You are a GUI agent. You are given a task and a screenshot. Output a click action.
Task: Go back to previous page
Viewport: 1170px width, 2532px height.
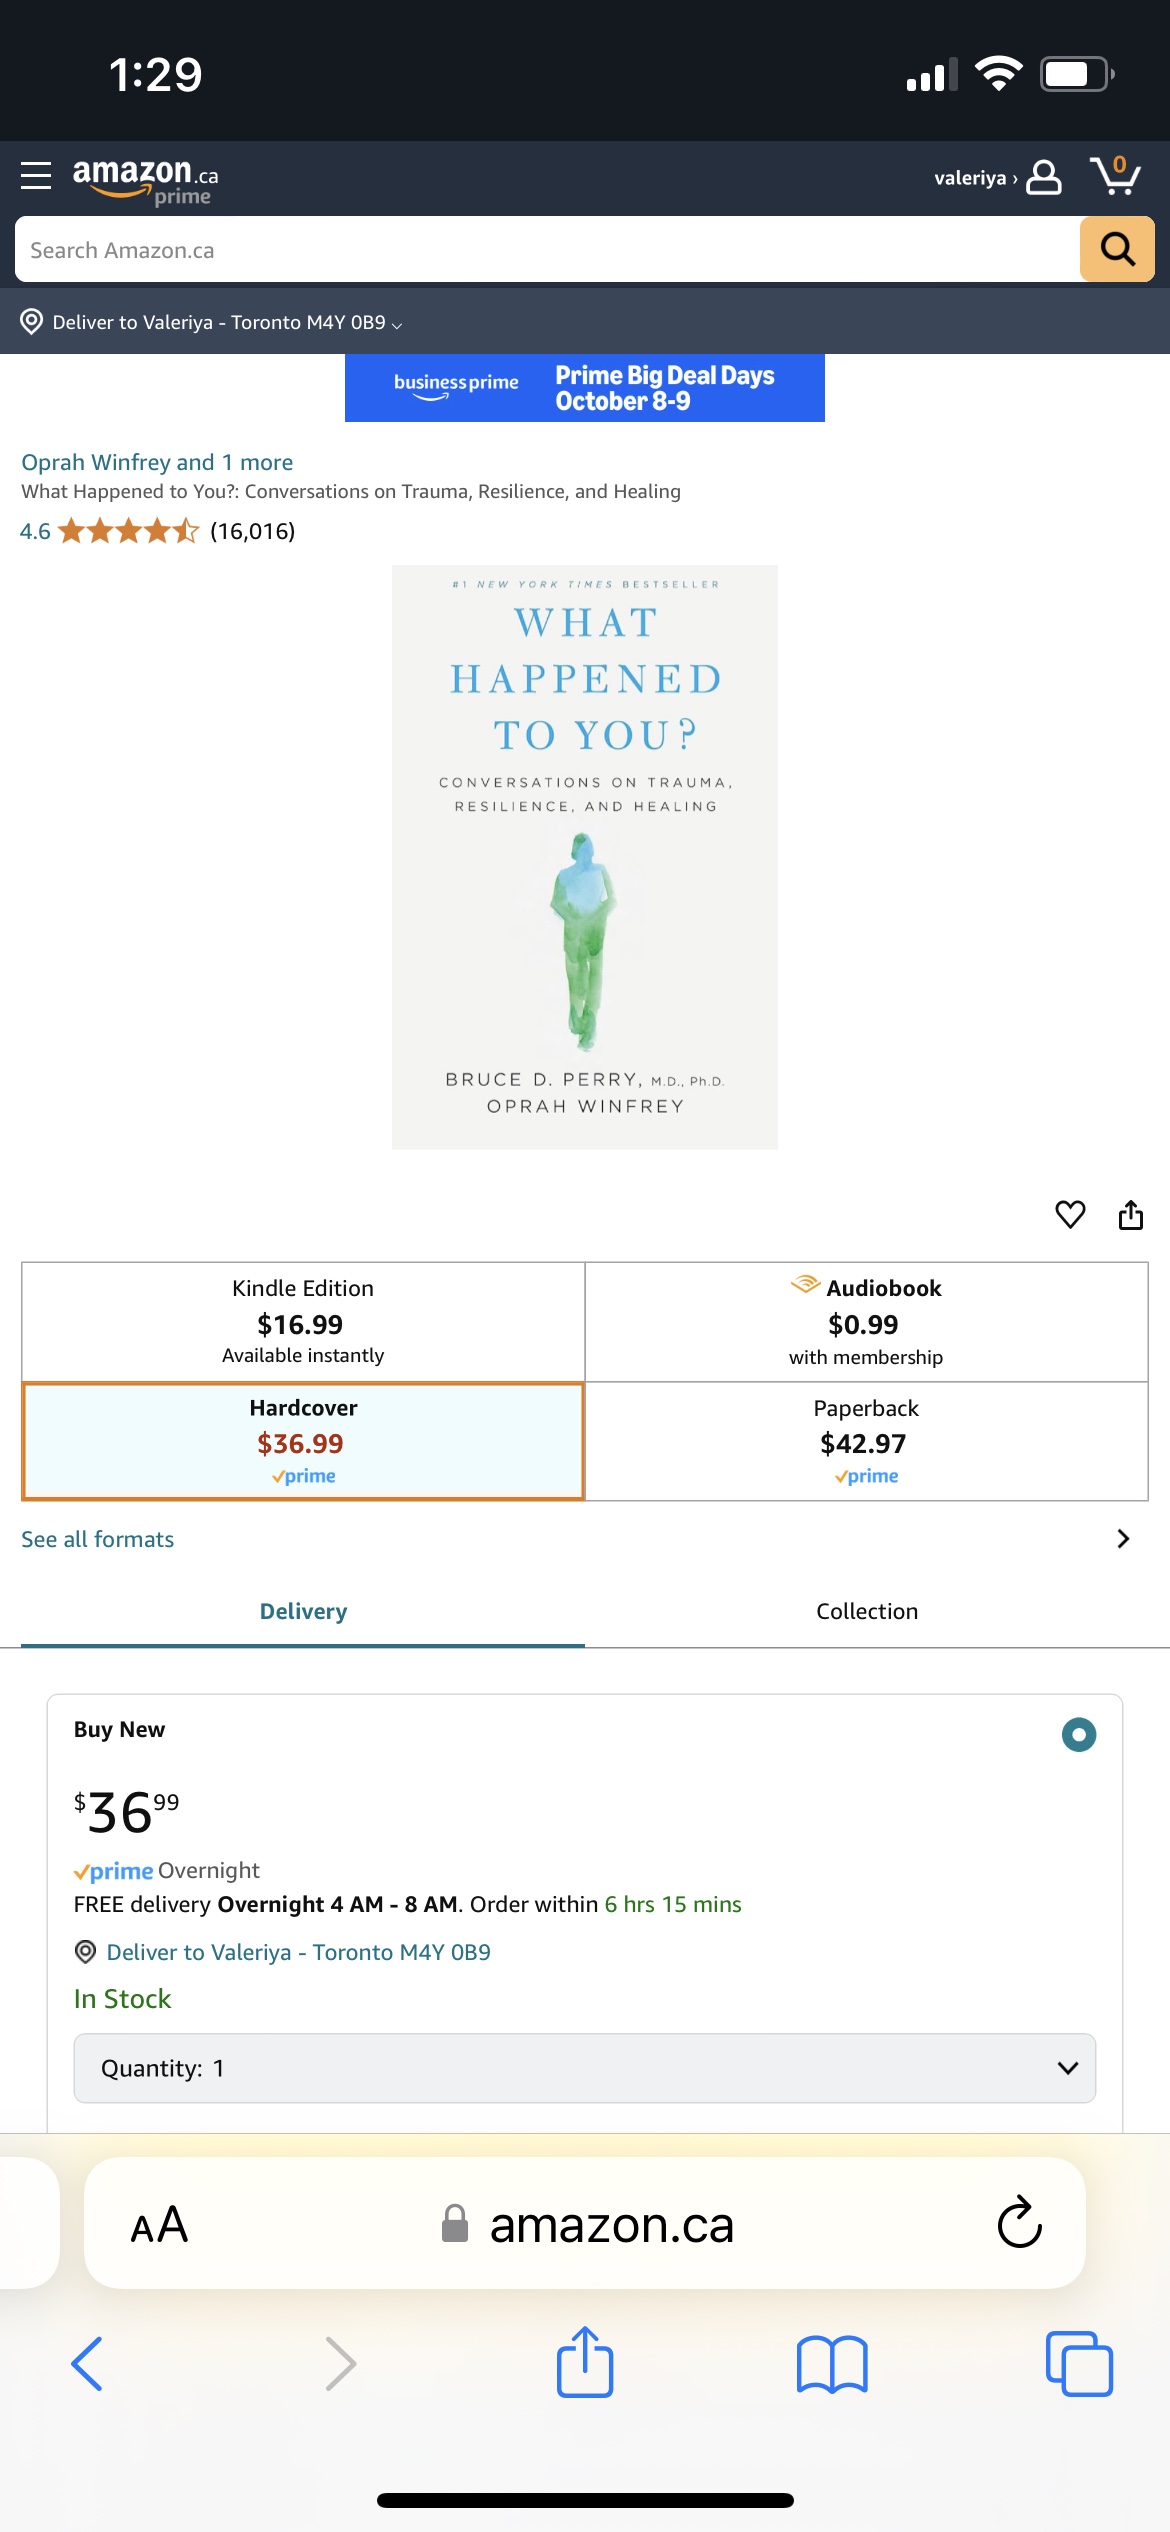pos(87,2364)
